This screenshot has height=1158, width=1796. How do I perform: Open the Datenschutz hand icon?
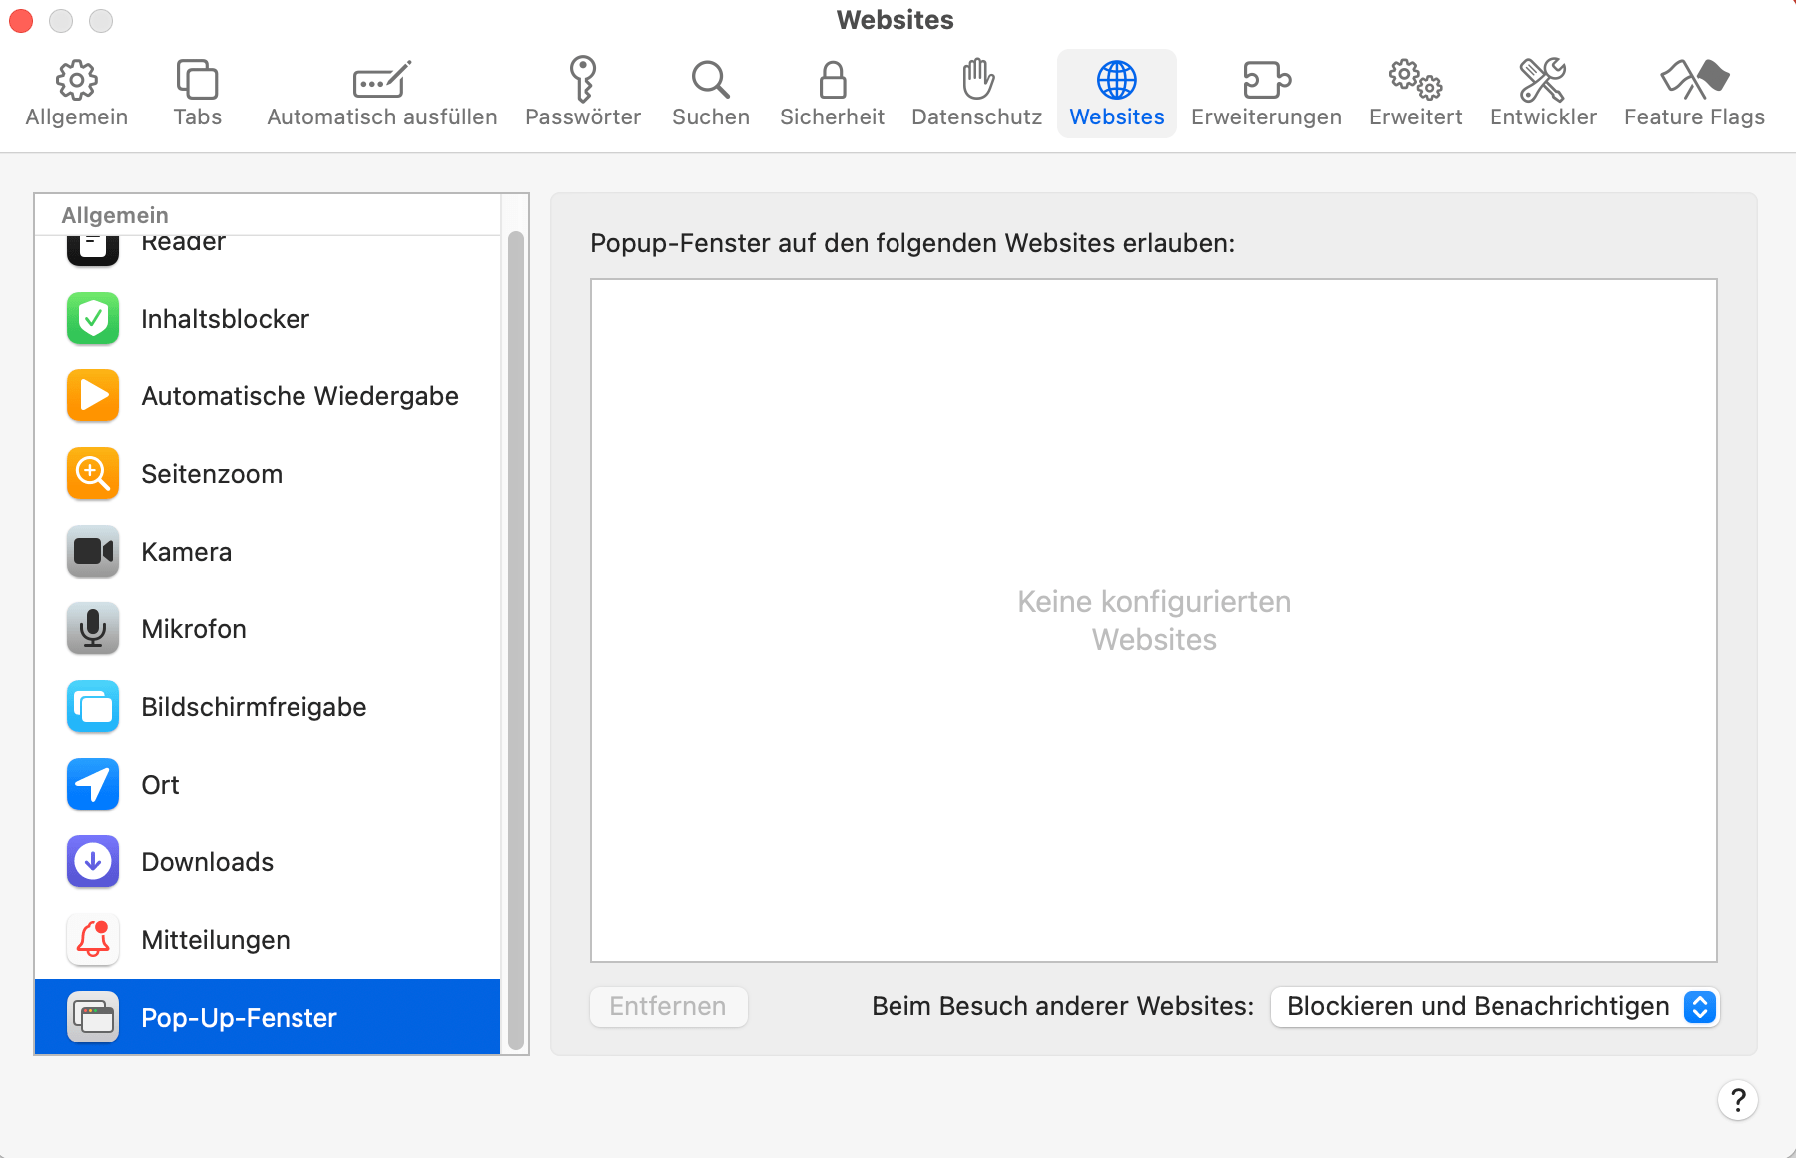(x=976, y=90)
